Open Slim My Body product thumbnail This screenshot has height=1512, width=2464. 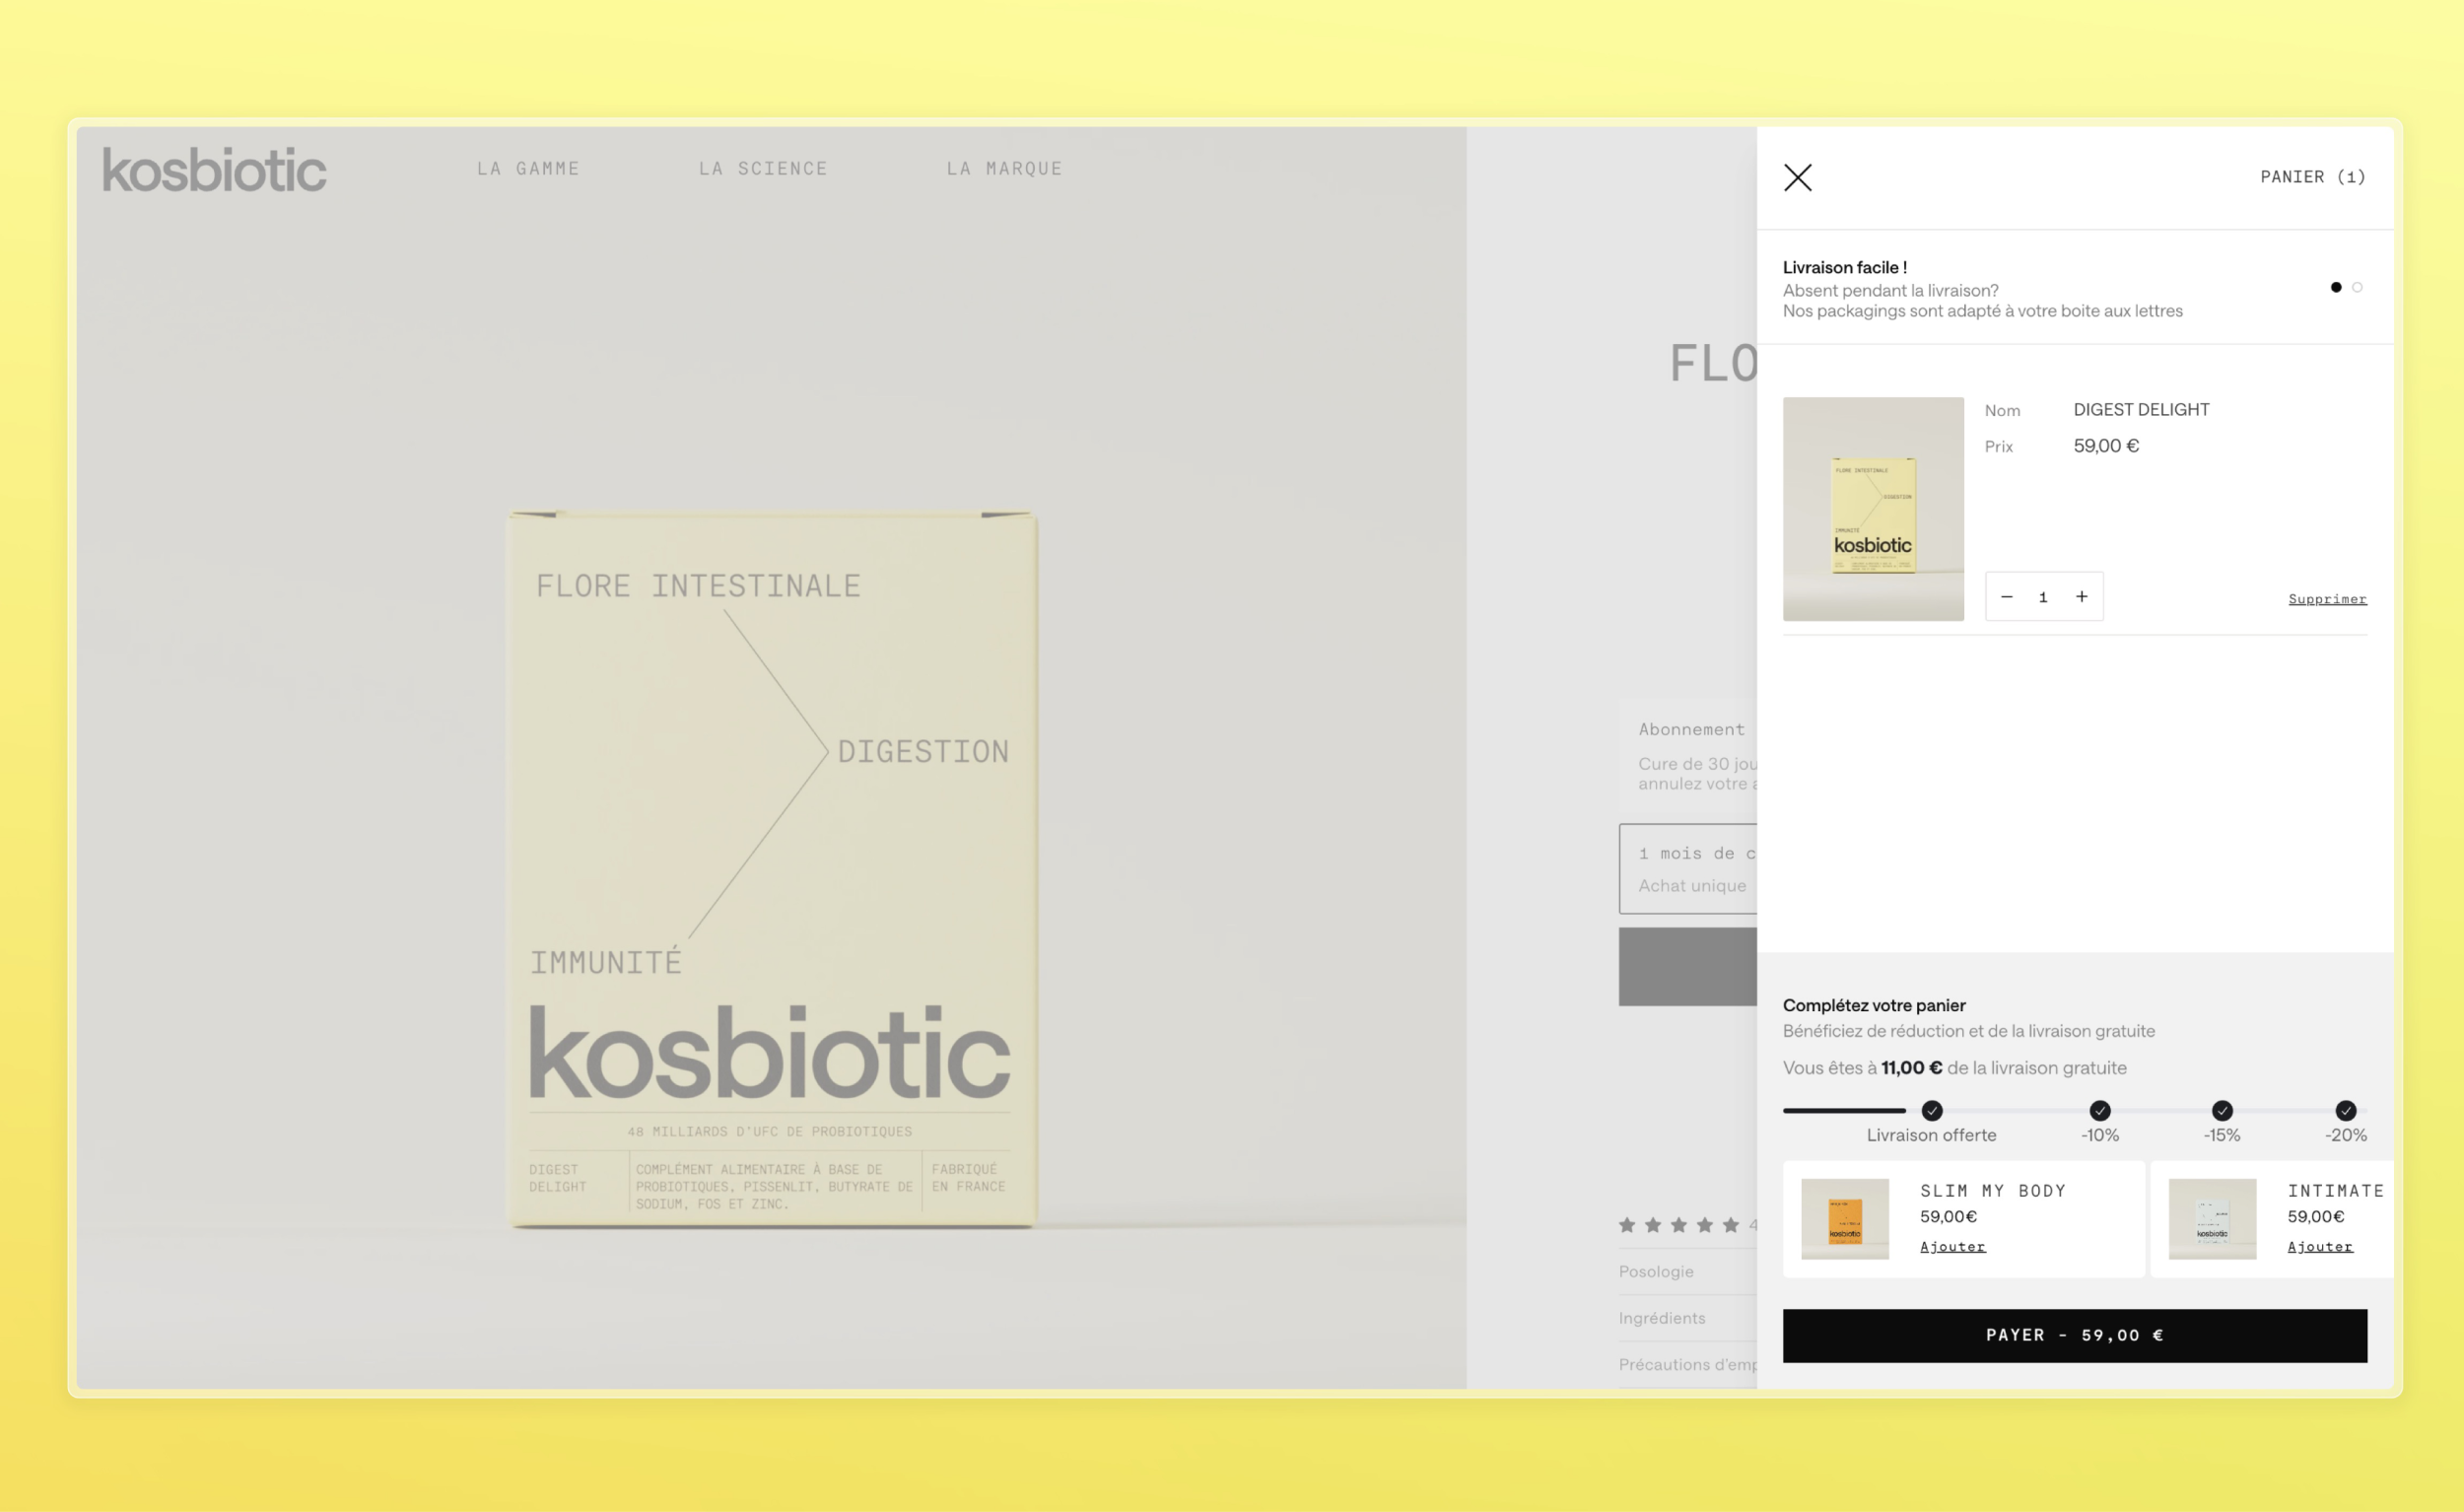click(1845, 1219)
